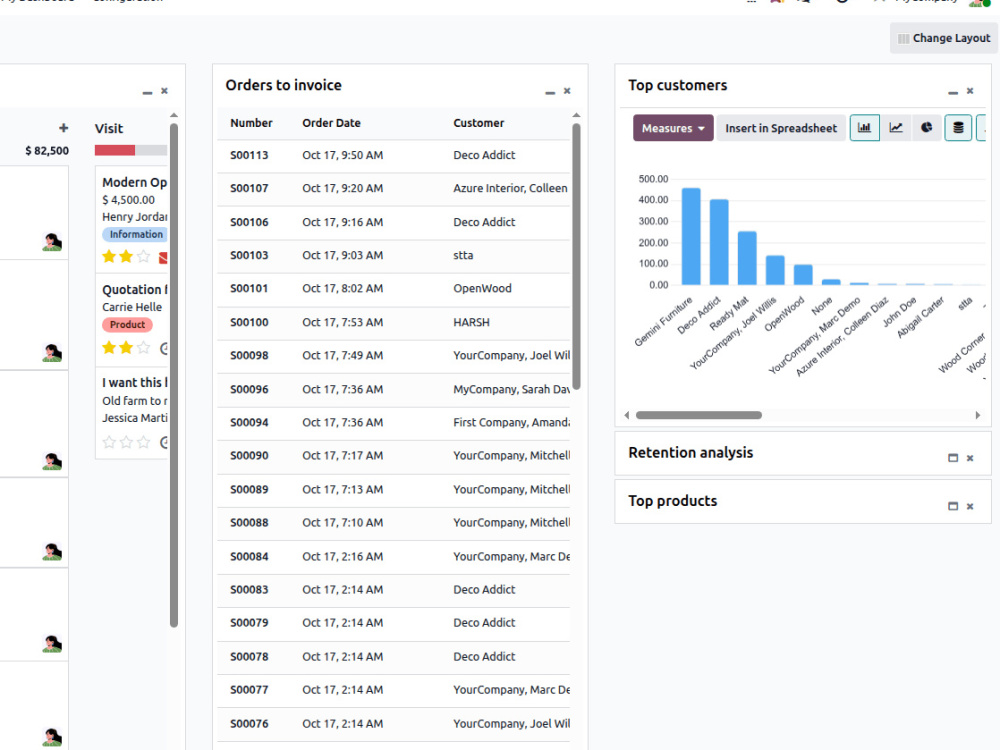Click the kanban widget vertical scrollbar thumb
Screen dimensions: 1000x750
(x=173, y=376)
